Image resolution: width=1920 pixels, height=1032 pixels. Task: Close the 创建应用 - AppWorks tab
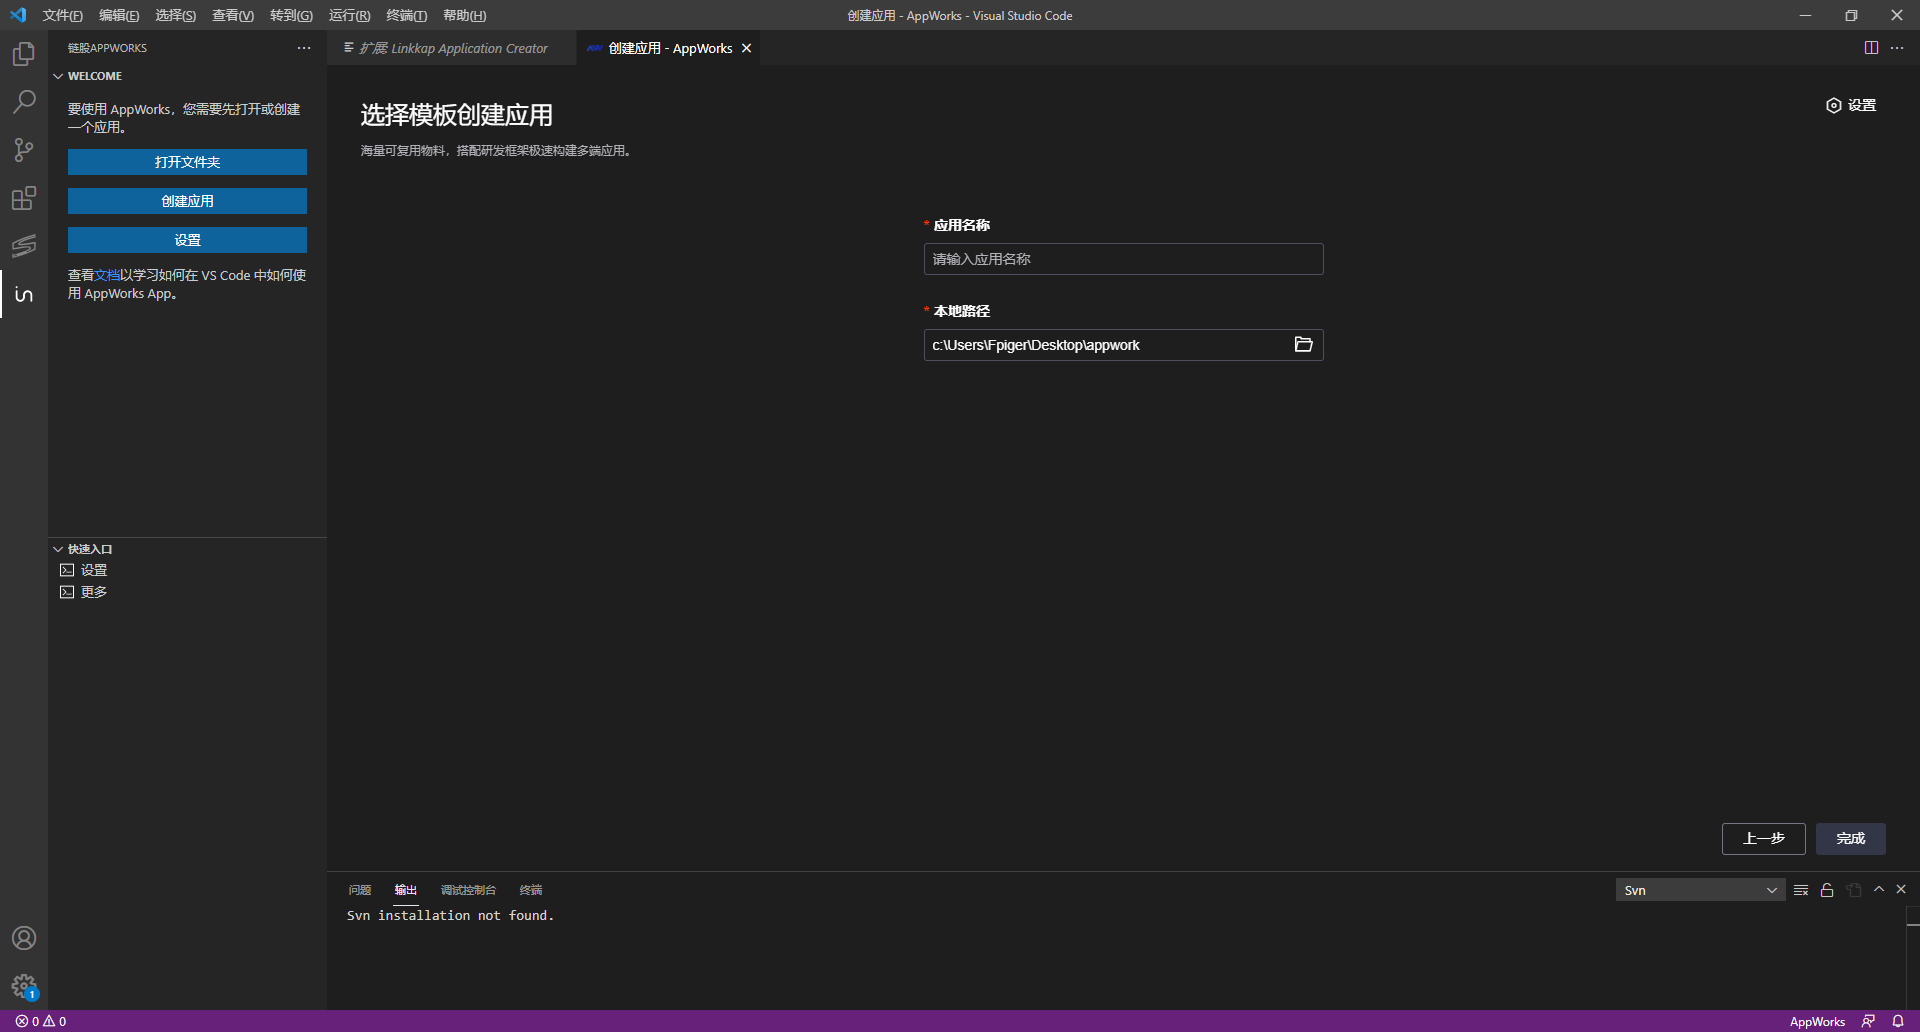point(746,48)
